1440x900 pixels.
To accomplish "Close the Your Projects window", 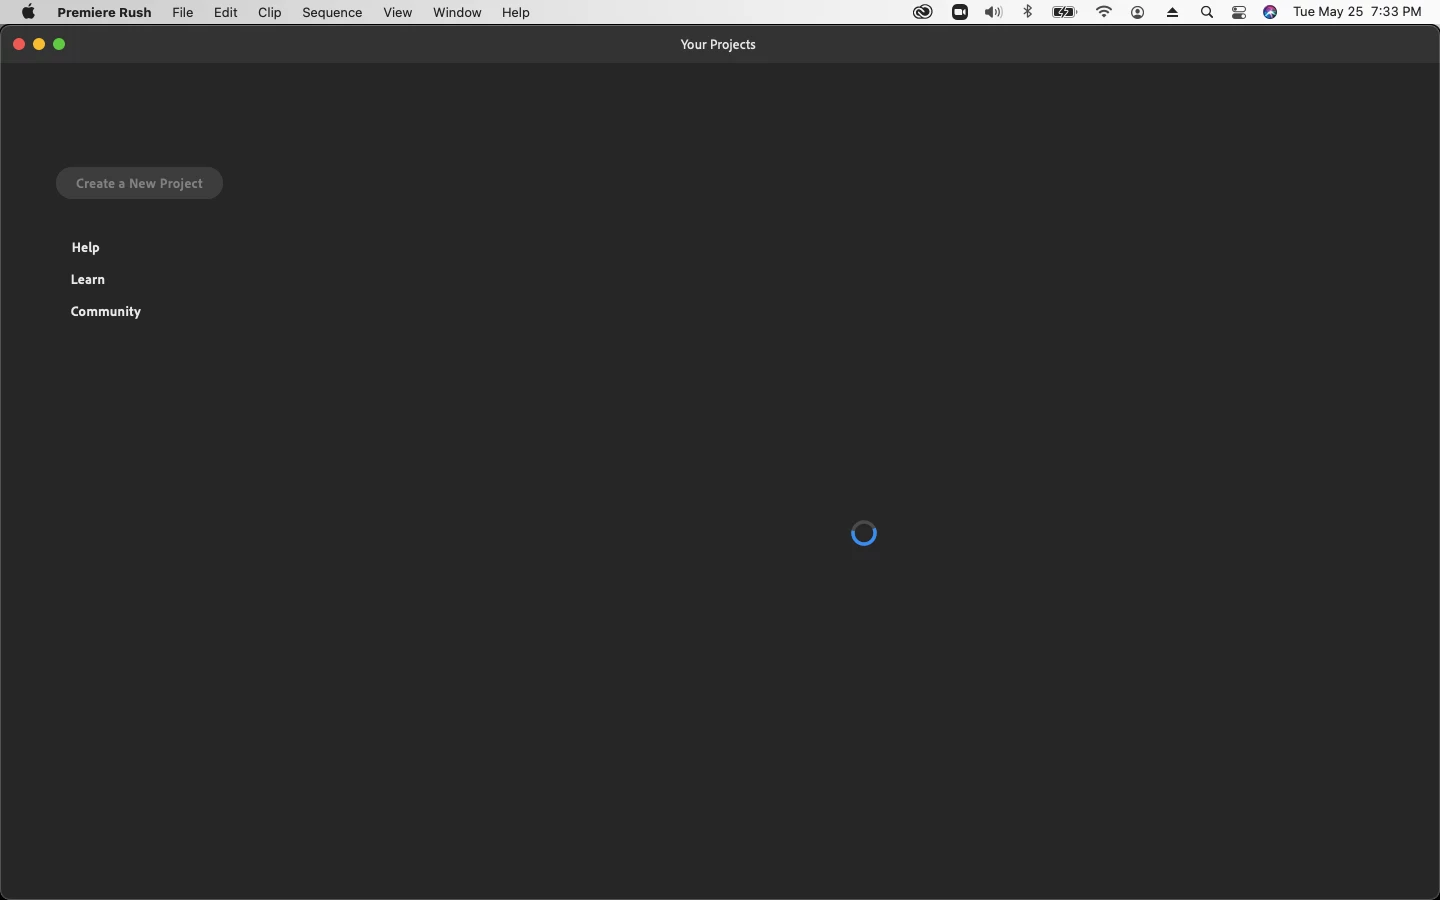I will pyautogui.click(x=19, y=44).
